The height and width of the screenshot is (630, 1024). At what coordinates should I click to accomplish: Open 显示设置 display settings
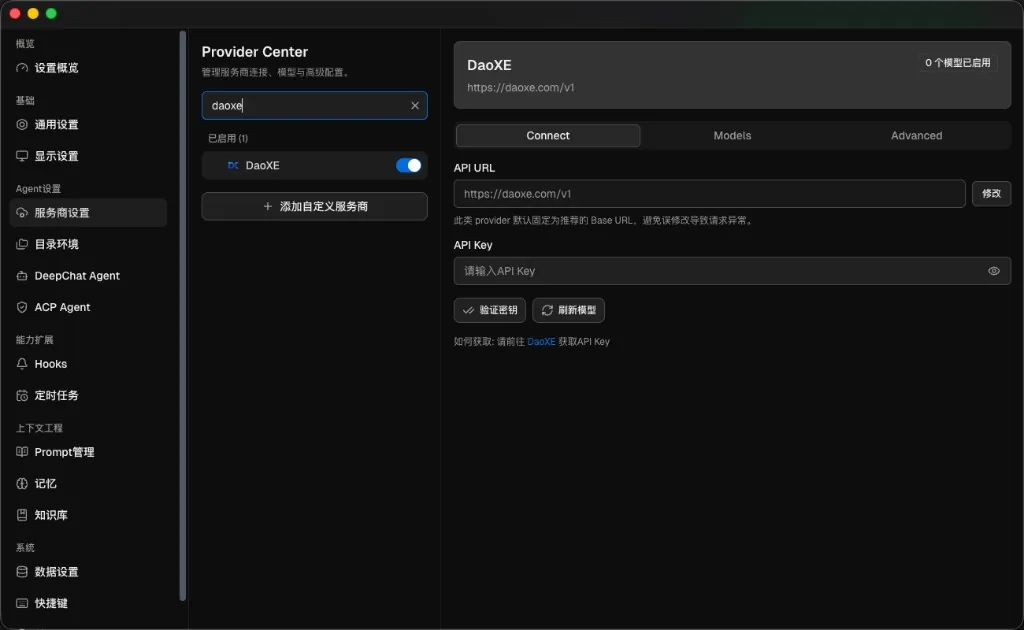point(88,156)
